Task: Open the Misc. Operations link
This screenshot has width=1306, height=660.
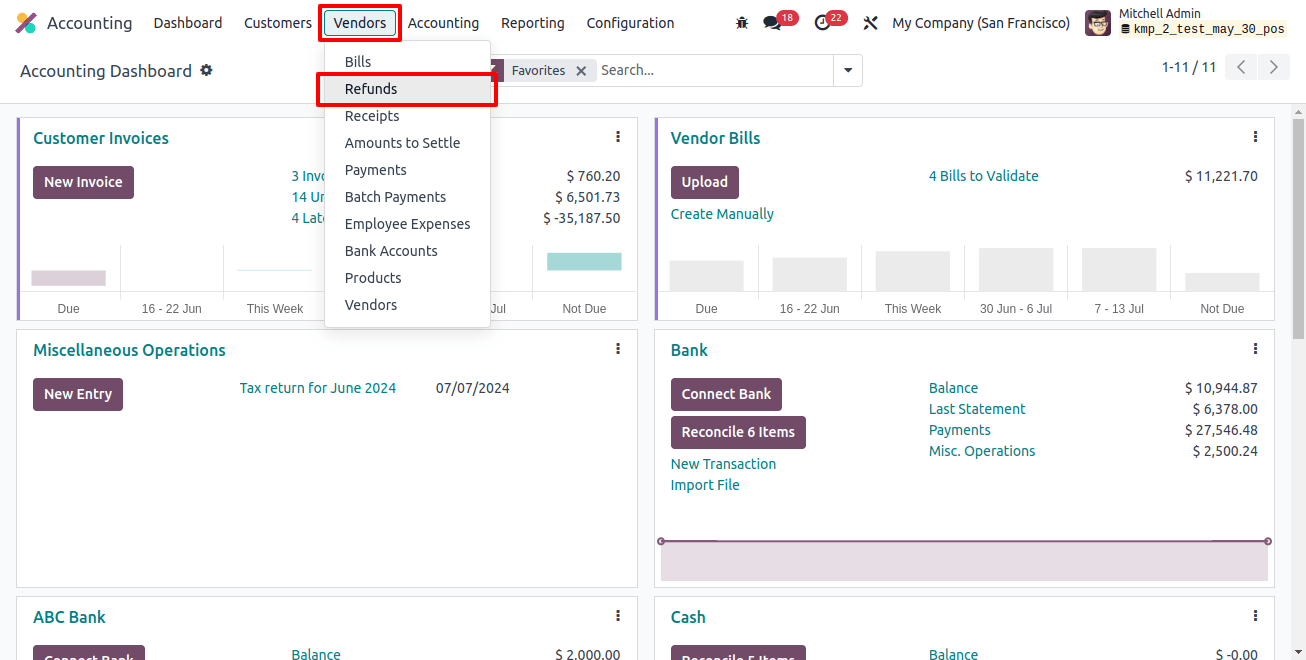Action: 982,451
